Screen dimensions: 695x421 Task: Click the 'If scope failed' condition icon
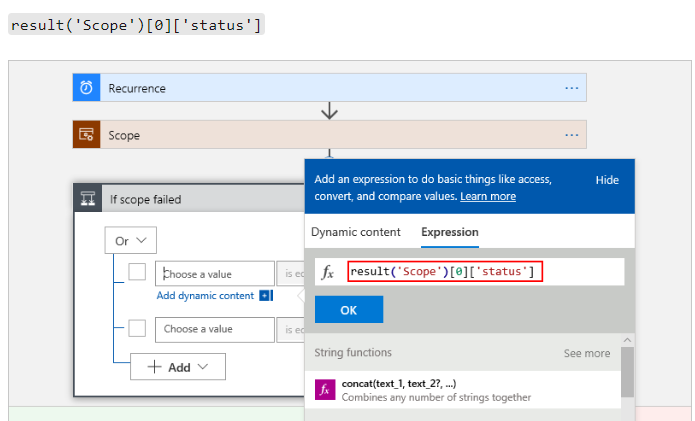(88, 199)
